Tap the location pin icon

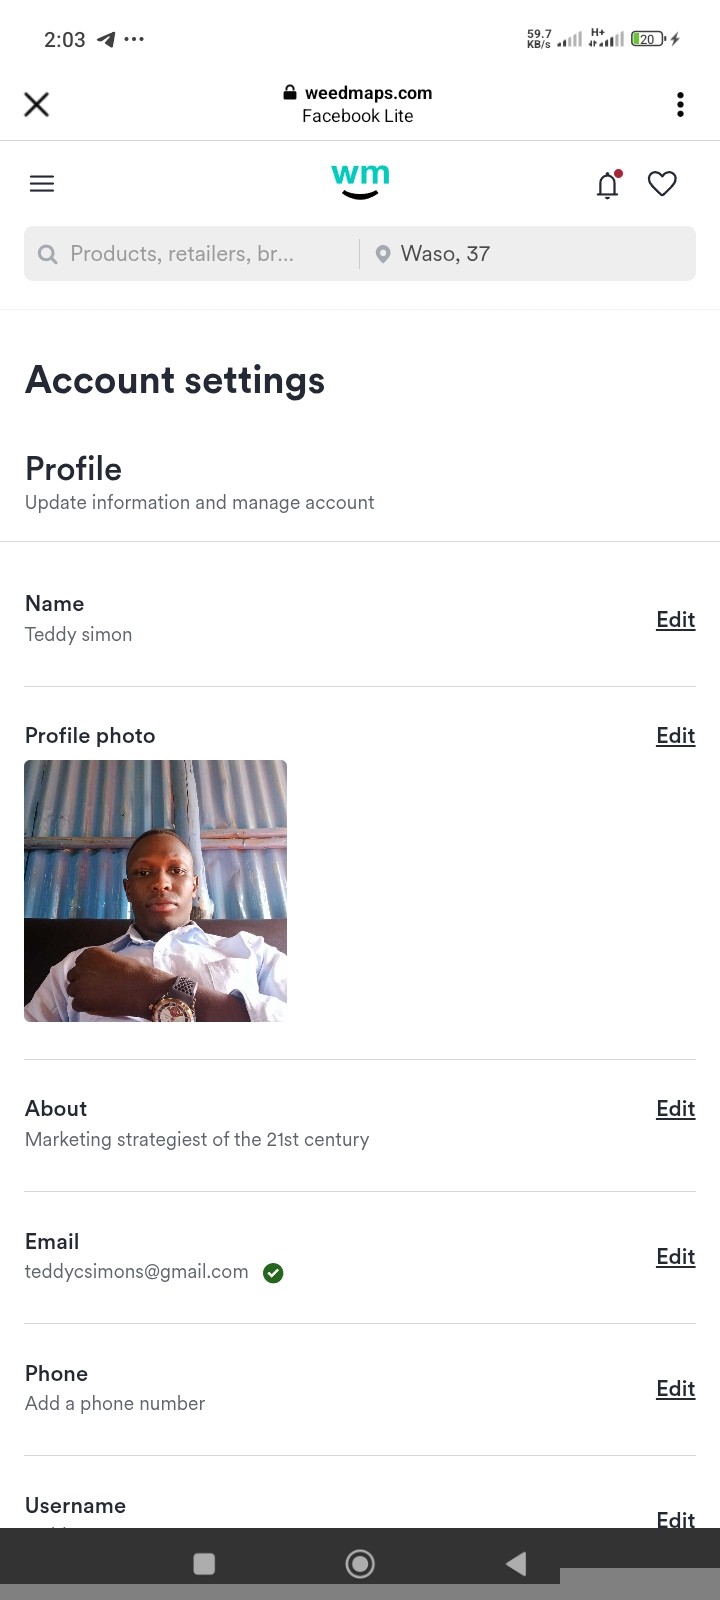(x=382, y=254)
